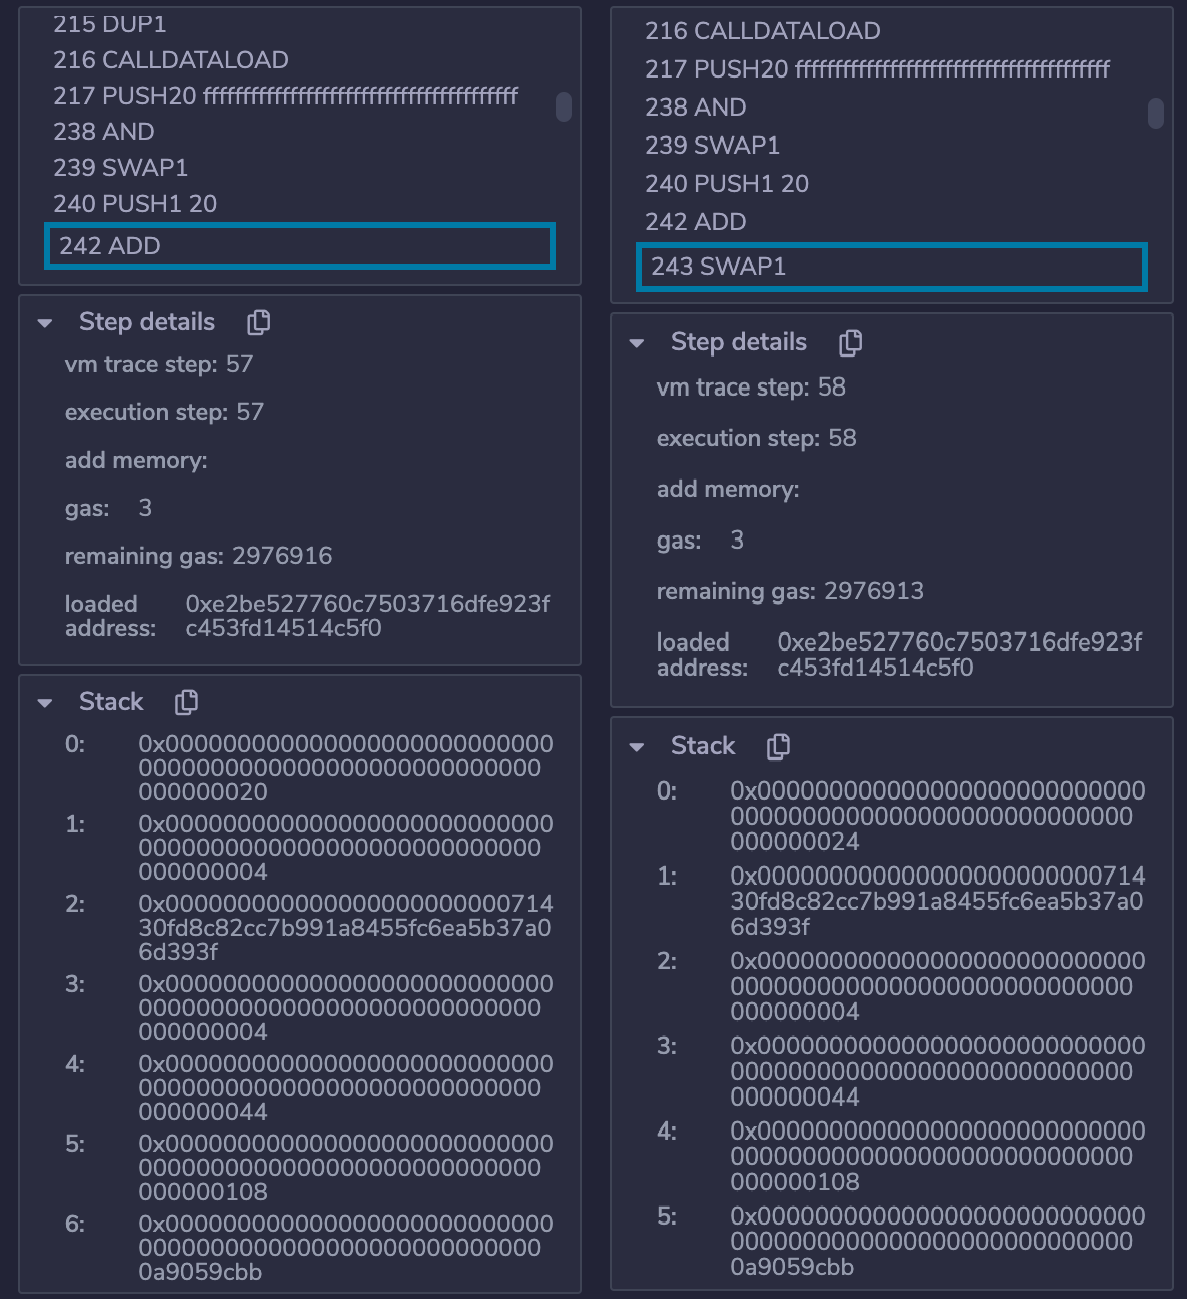Click 239 SWAP1 in the right opcode list
Screen dimensions: 1187x1299
(x=712, y=146)
